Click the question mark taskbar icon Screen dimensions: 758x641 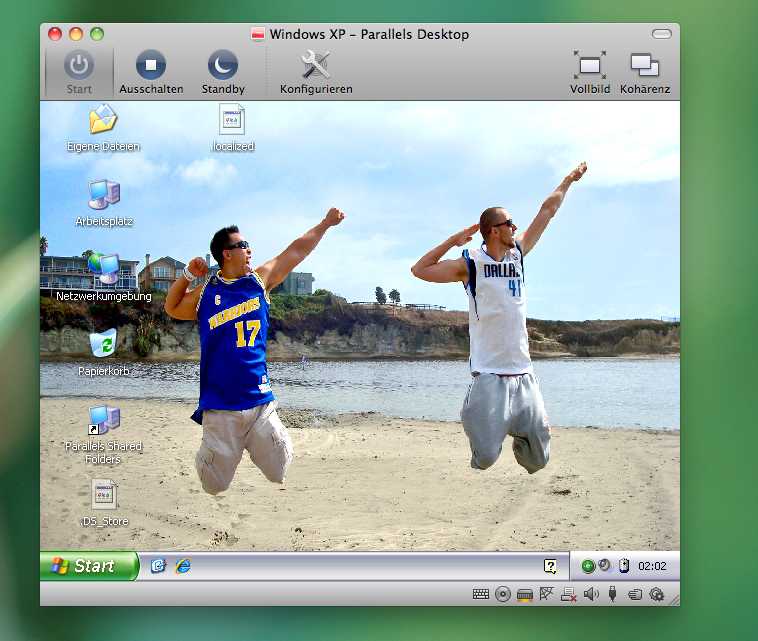point(550,566)
